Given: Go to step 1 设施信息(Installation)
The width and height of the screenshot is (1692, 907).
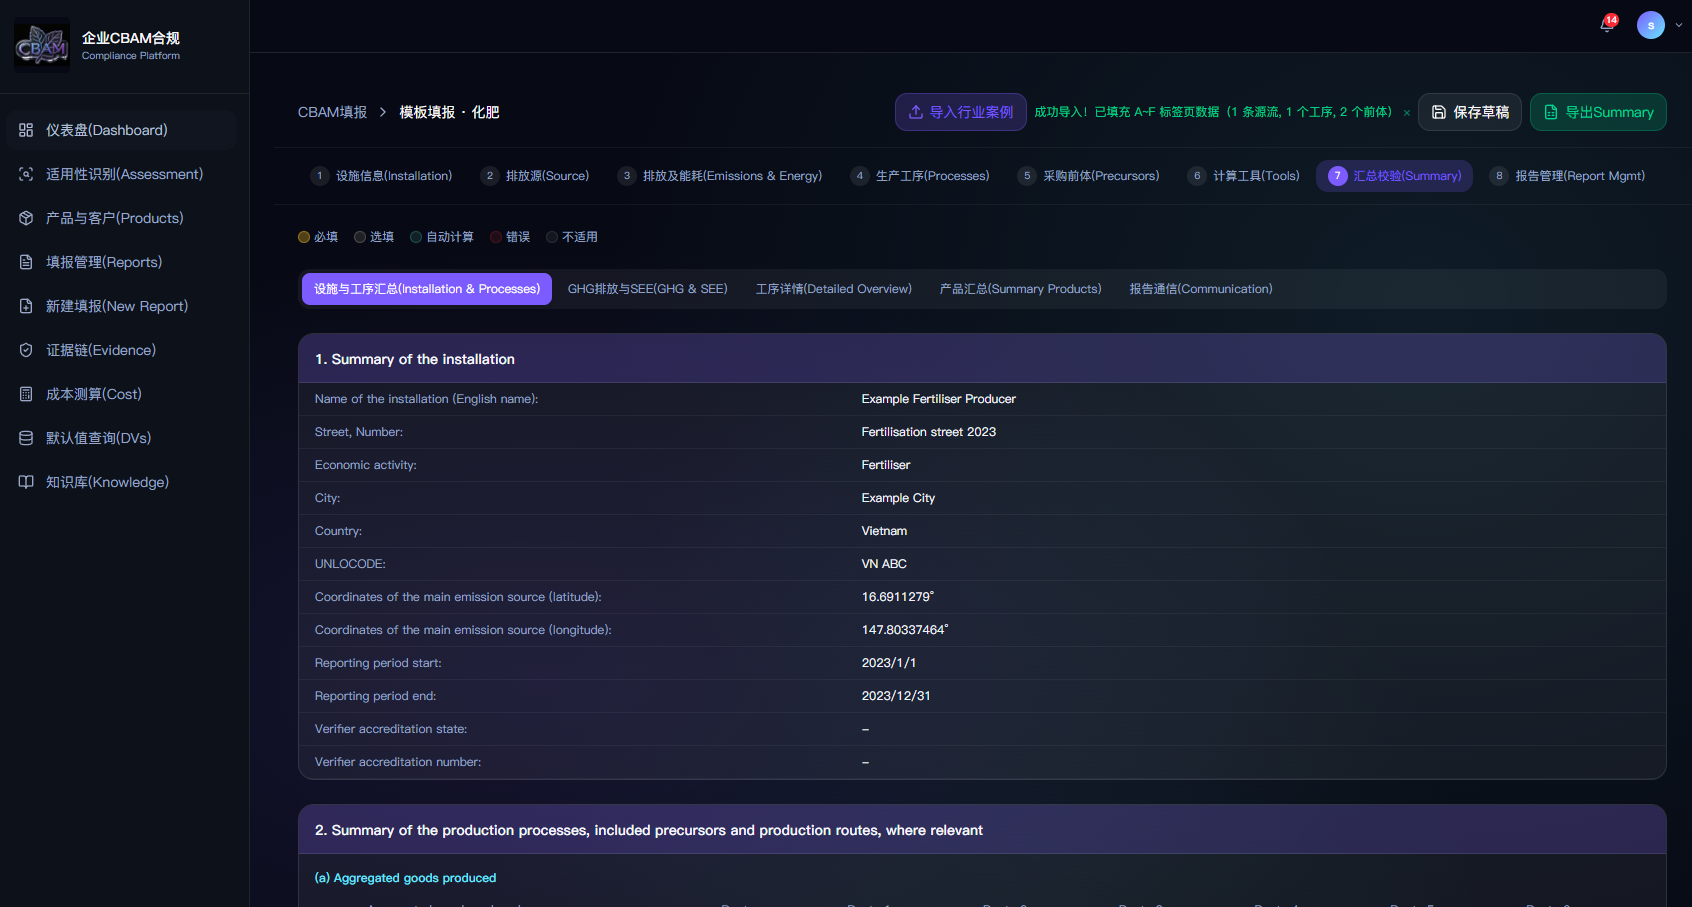Looking at the screenshot, I should point(382,176).
